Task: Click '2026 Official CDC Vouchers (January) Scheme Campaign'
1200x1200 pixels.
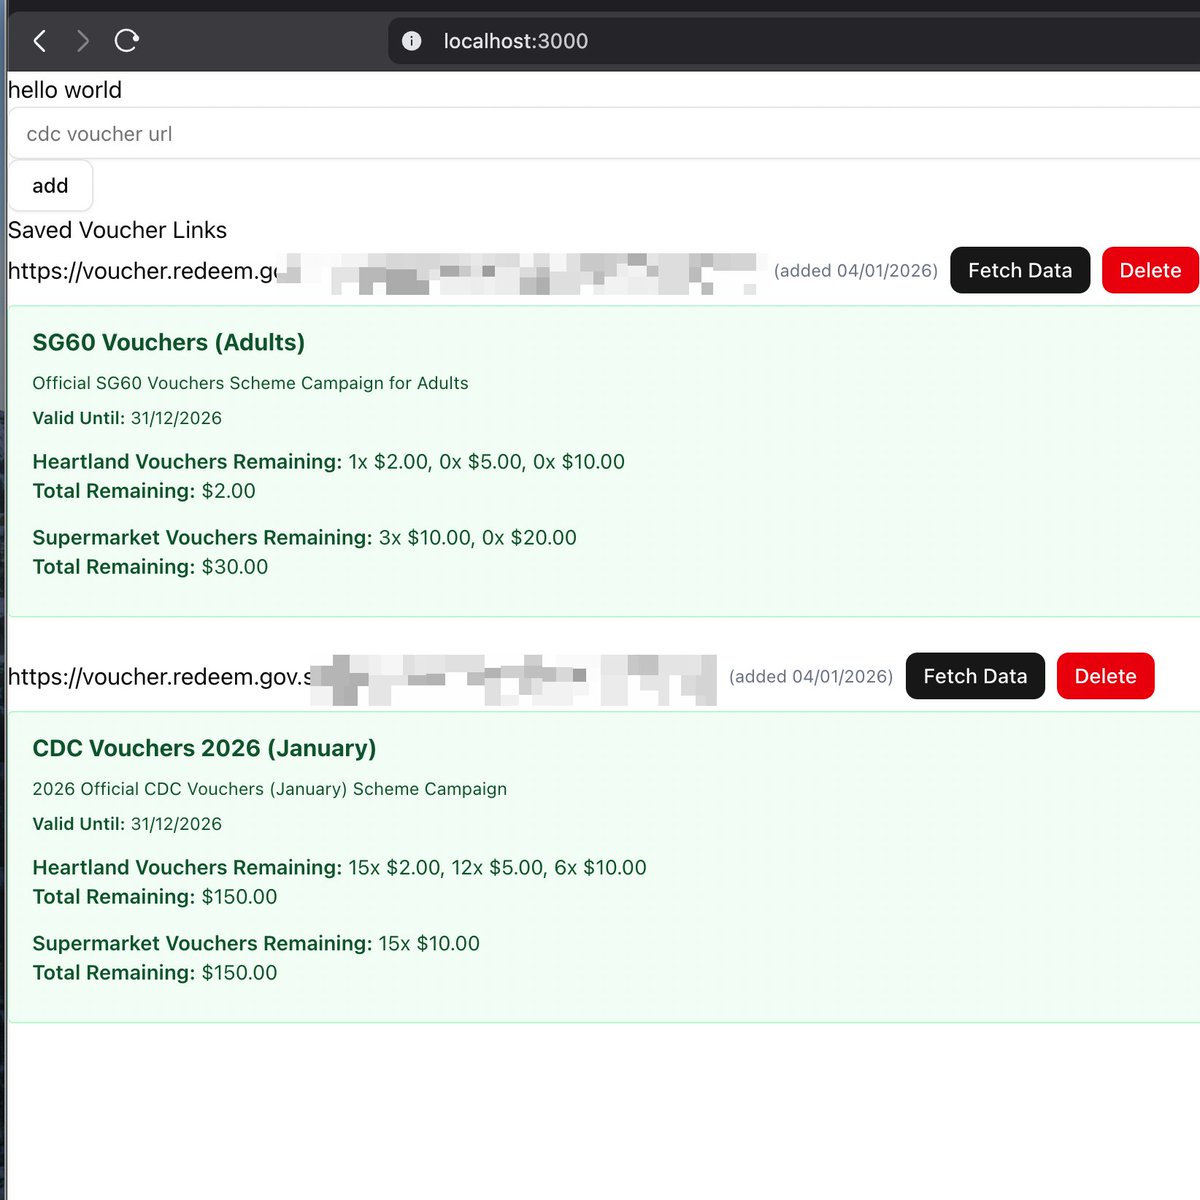Action: tap(270, 789)
